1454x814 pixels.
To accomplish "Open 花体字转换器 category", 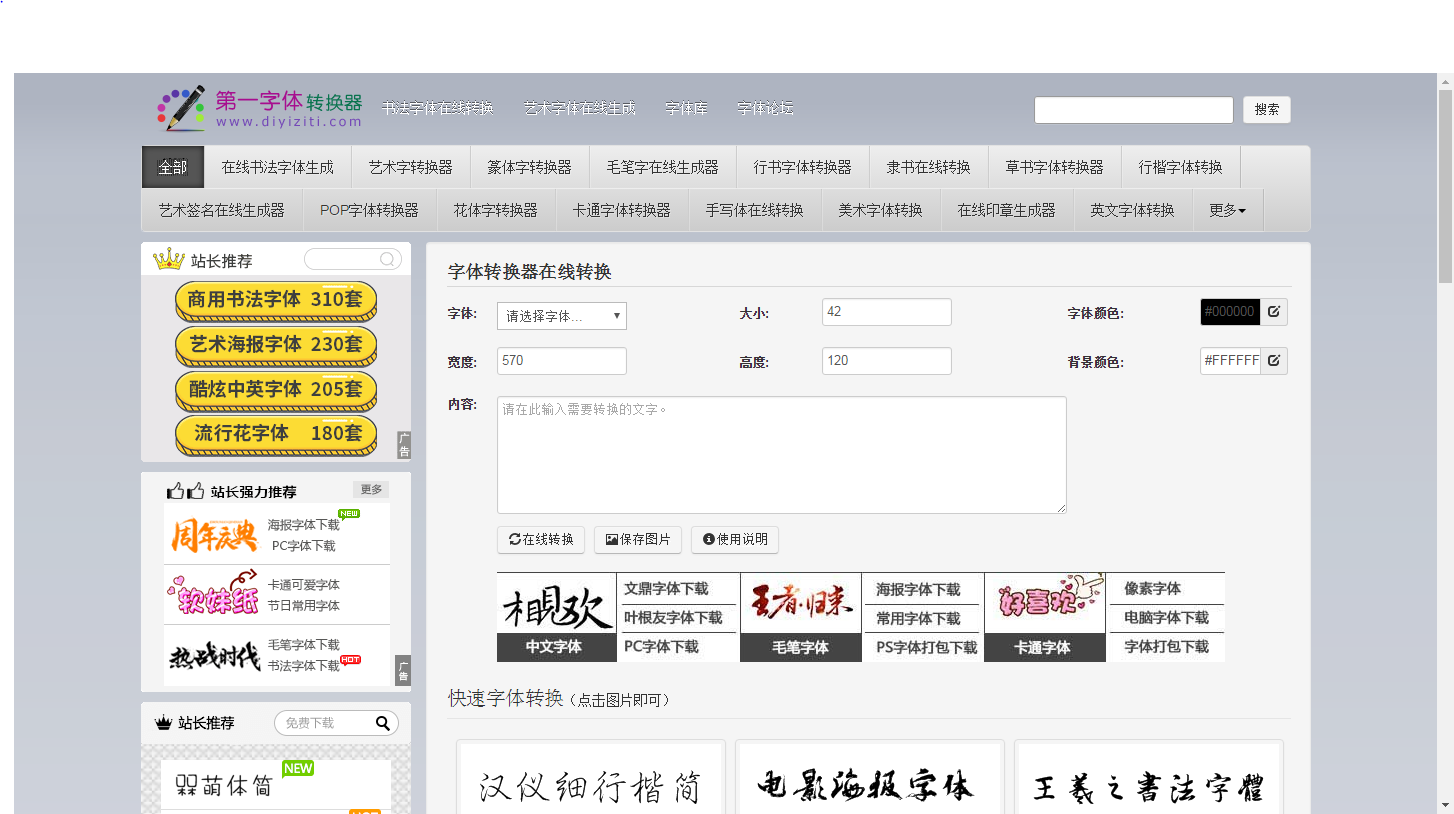I will [496, 211].
